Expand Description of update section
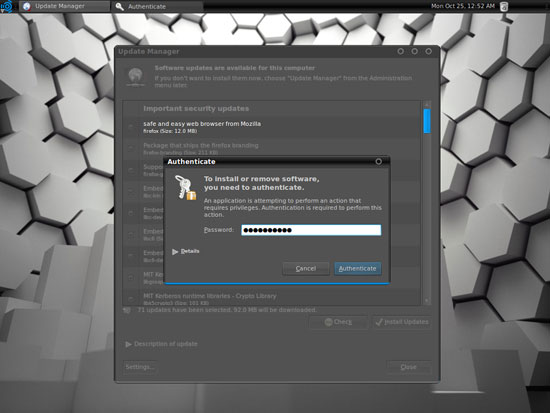 (161, 344)
